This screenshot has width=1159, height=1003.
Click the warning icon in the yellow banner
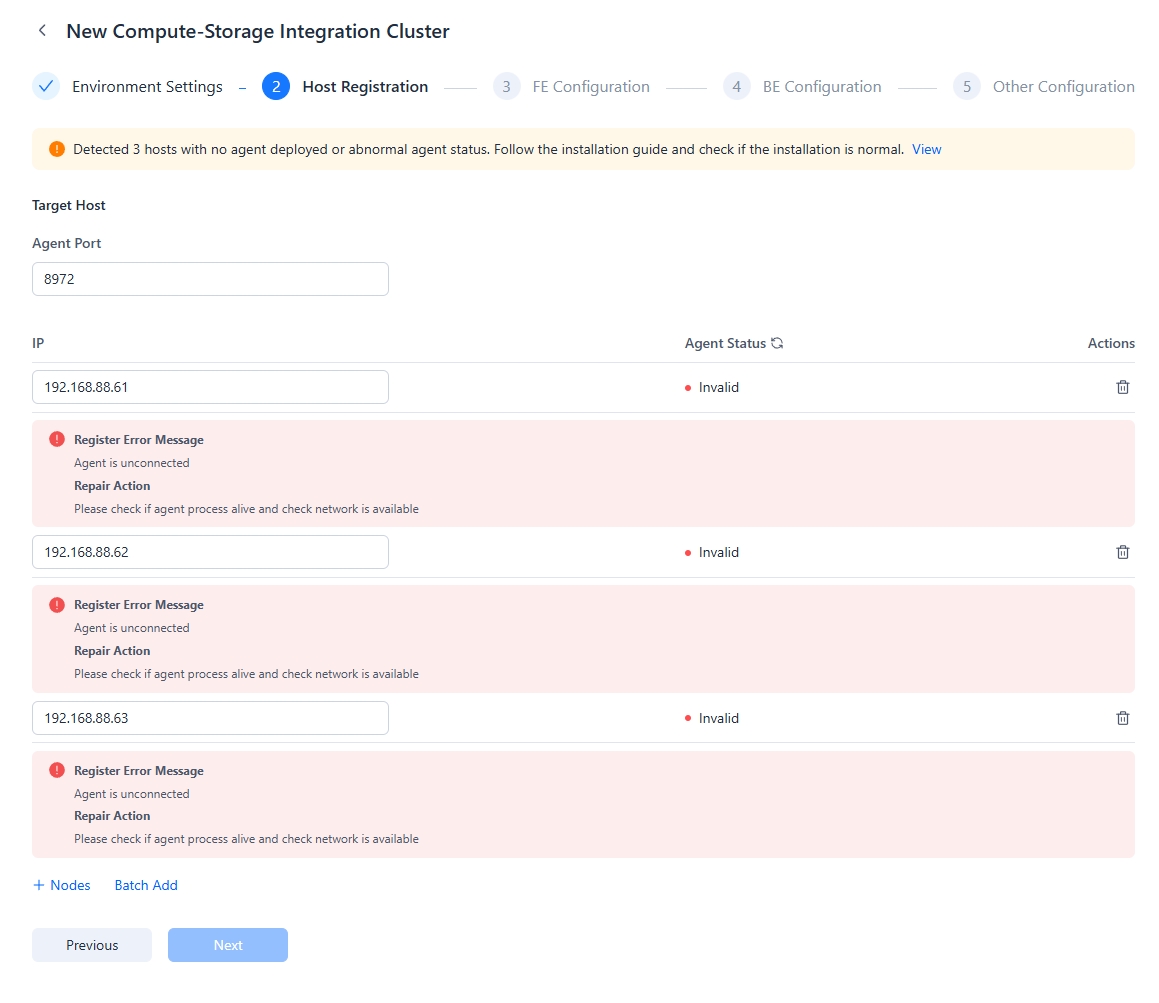57,148
